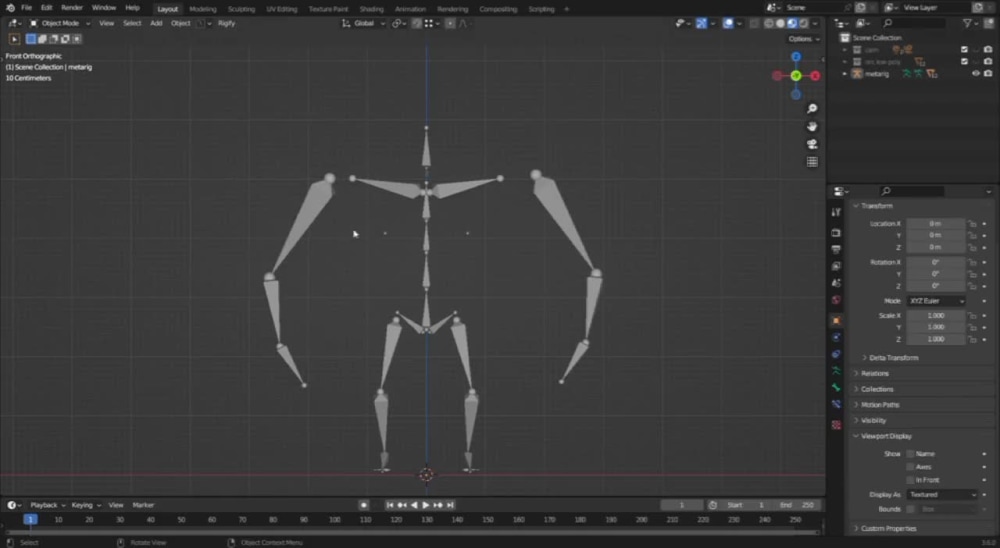
Task: Open the View Layer properties tab icon
Action: pos(836,266)
